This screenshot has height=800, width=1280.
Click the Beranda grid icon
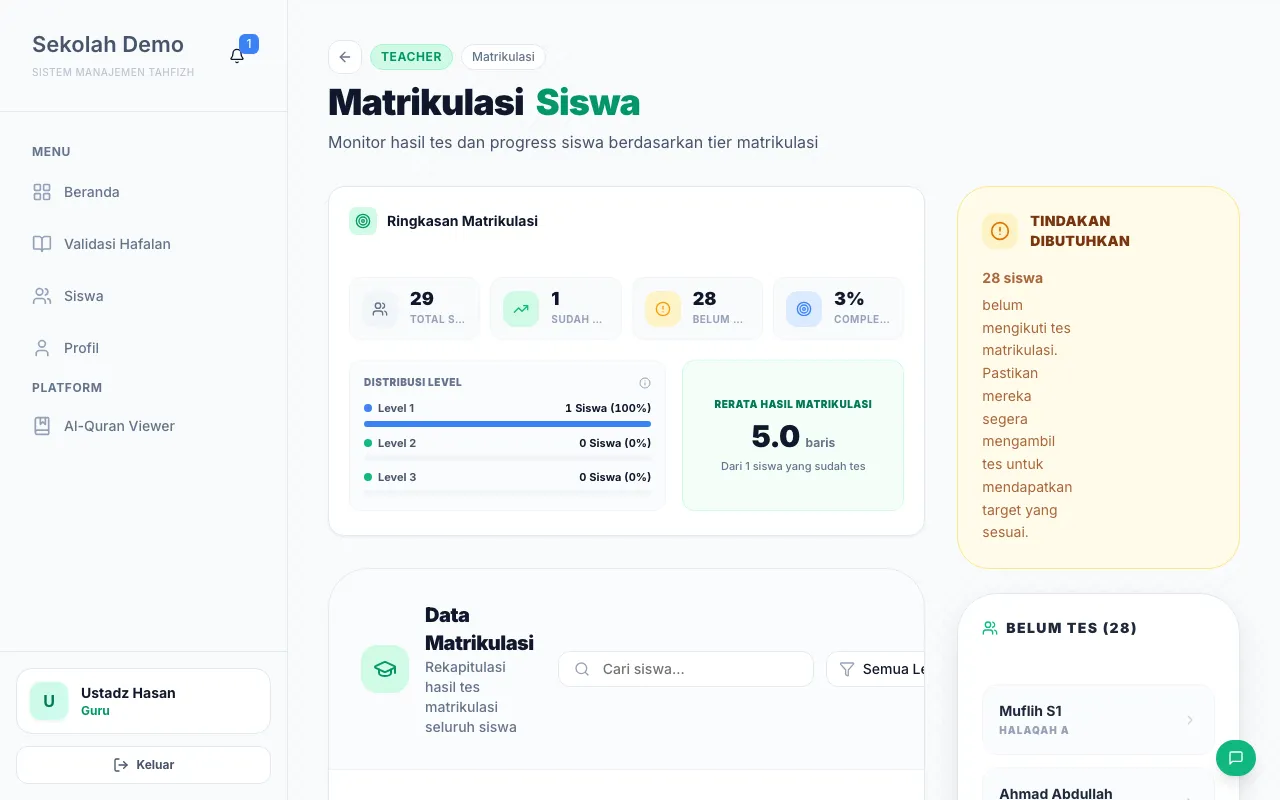[42, 192]
